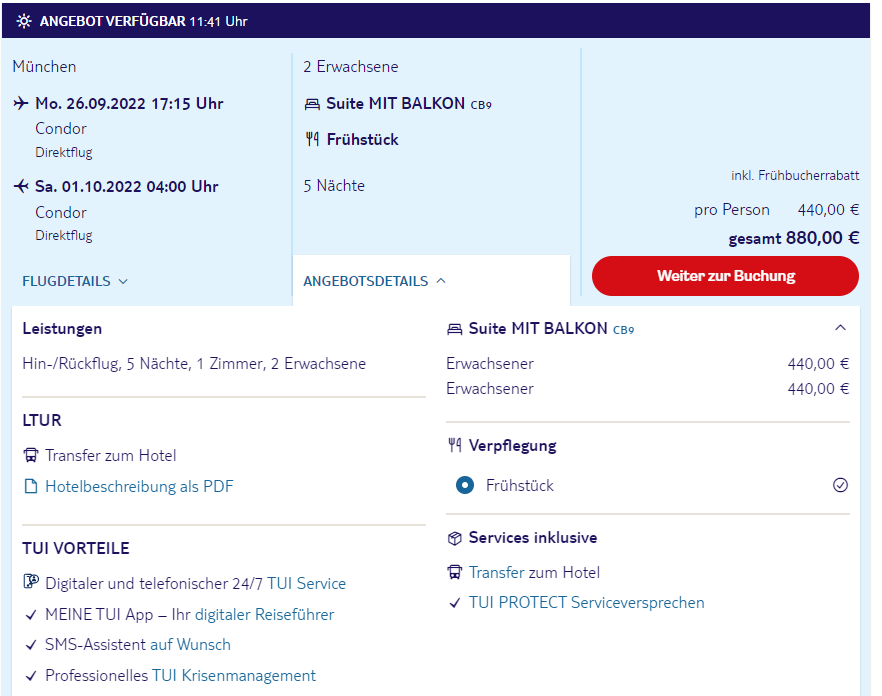Click the PDF document icon
Image resolution: width=882 pixels, height=696 pixels.
[30, 487]
